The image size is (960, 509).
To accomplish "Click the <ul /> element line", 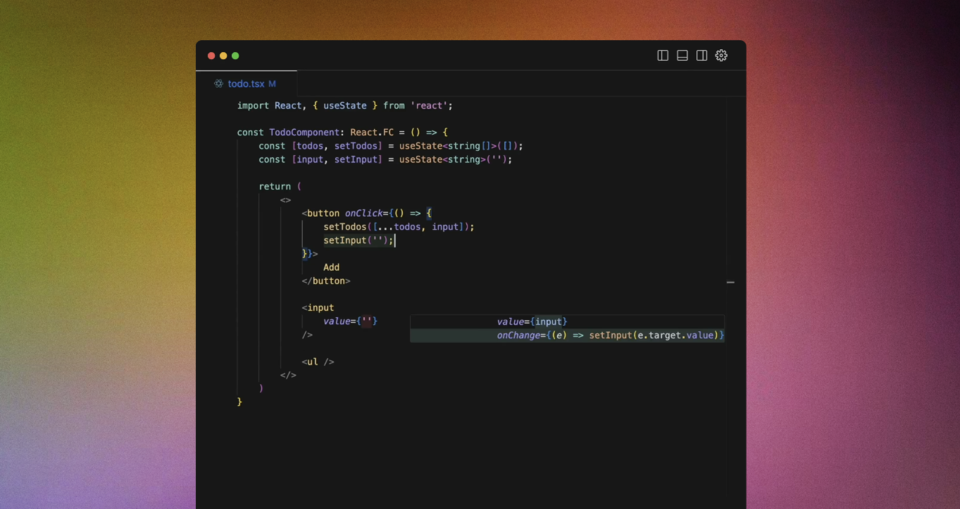I will (318, 362).
